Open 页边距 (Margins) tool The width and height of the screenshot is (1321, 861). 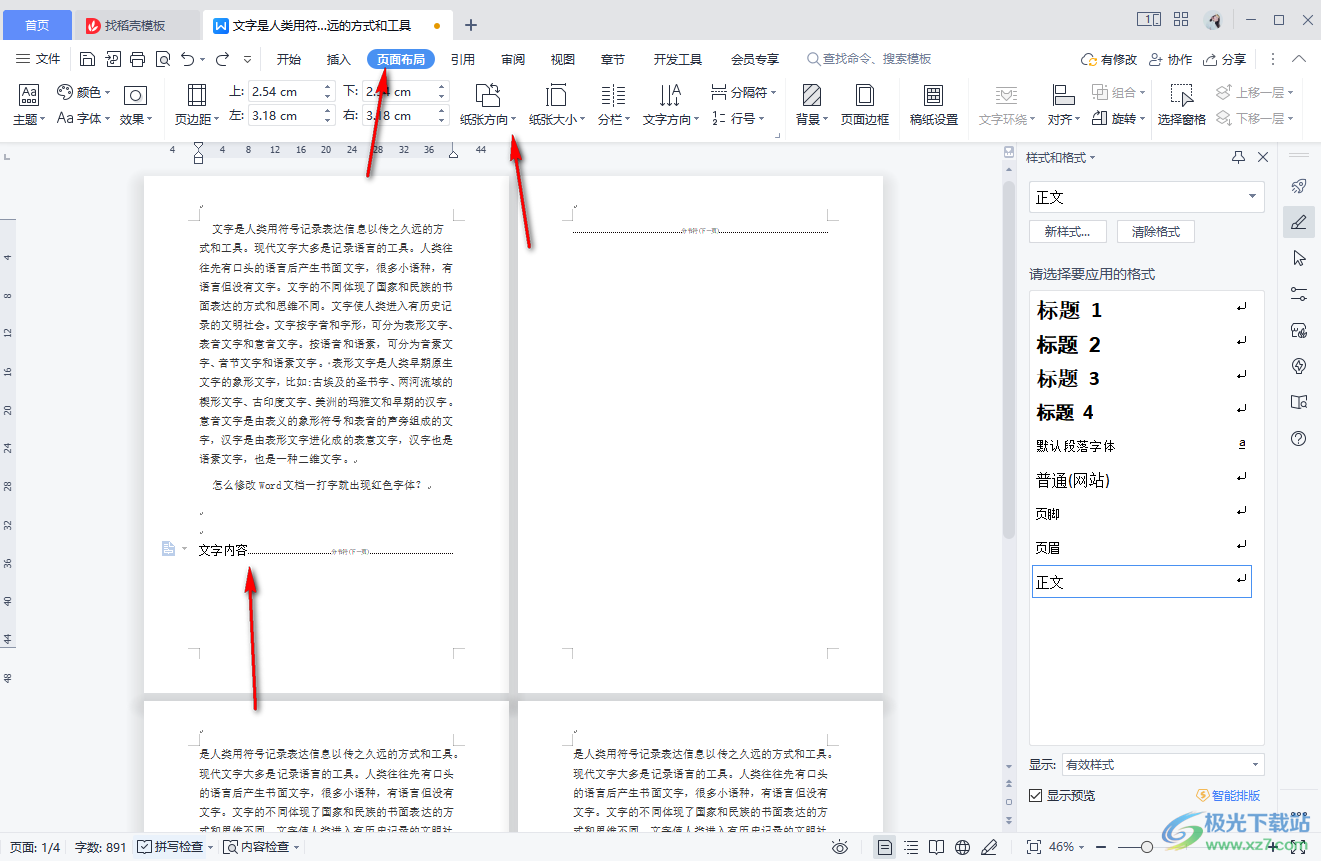[197, 105]
